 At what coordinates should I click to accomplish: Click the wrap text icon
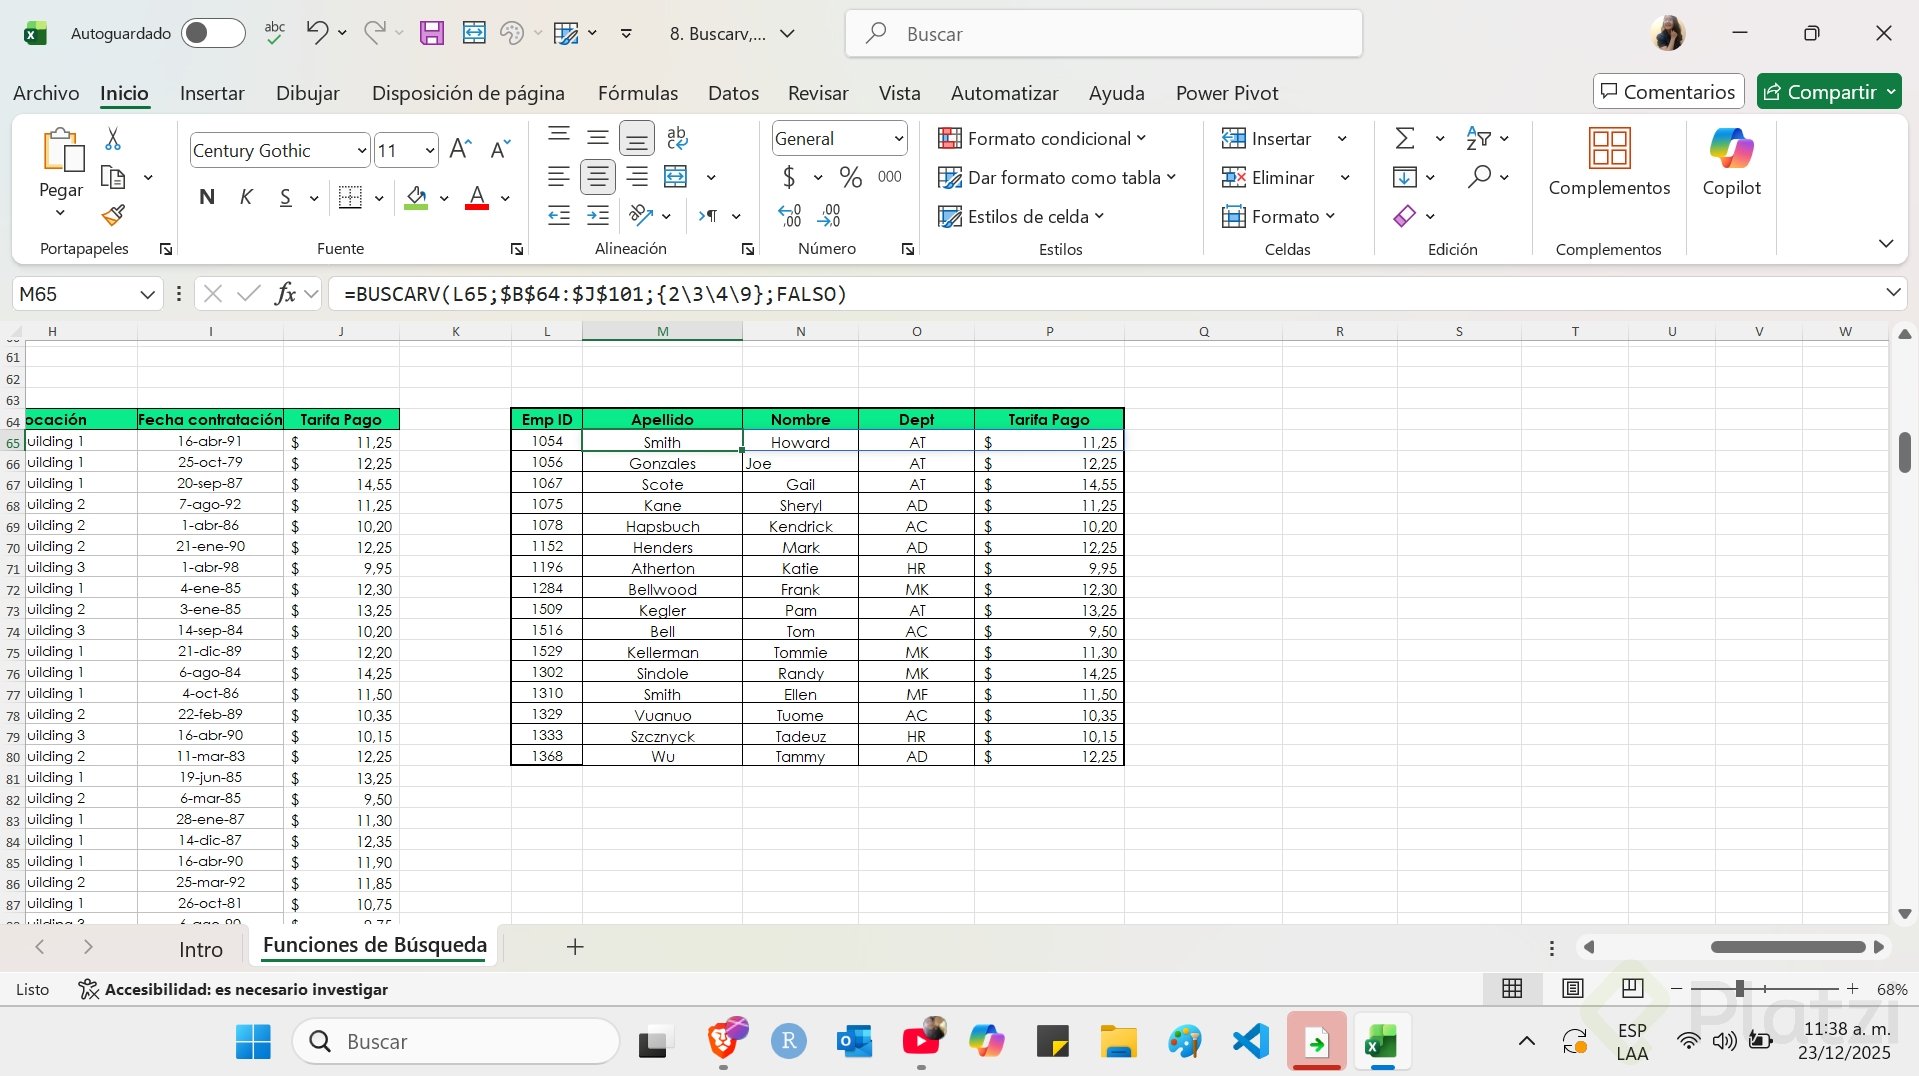pos(677,138)
